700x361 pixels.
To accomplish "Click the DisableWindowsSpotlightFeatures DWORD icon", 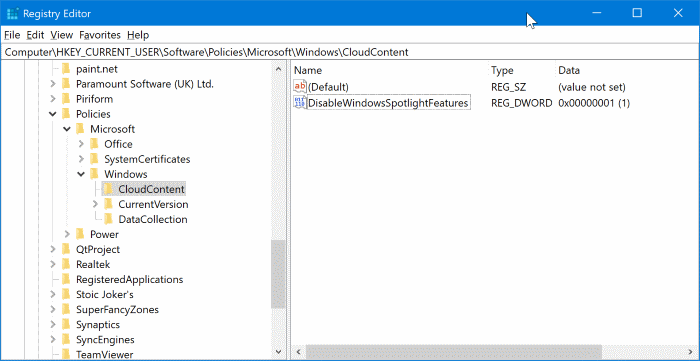I will click(x=300, y=103).
